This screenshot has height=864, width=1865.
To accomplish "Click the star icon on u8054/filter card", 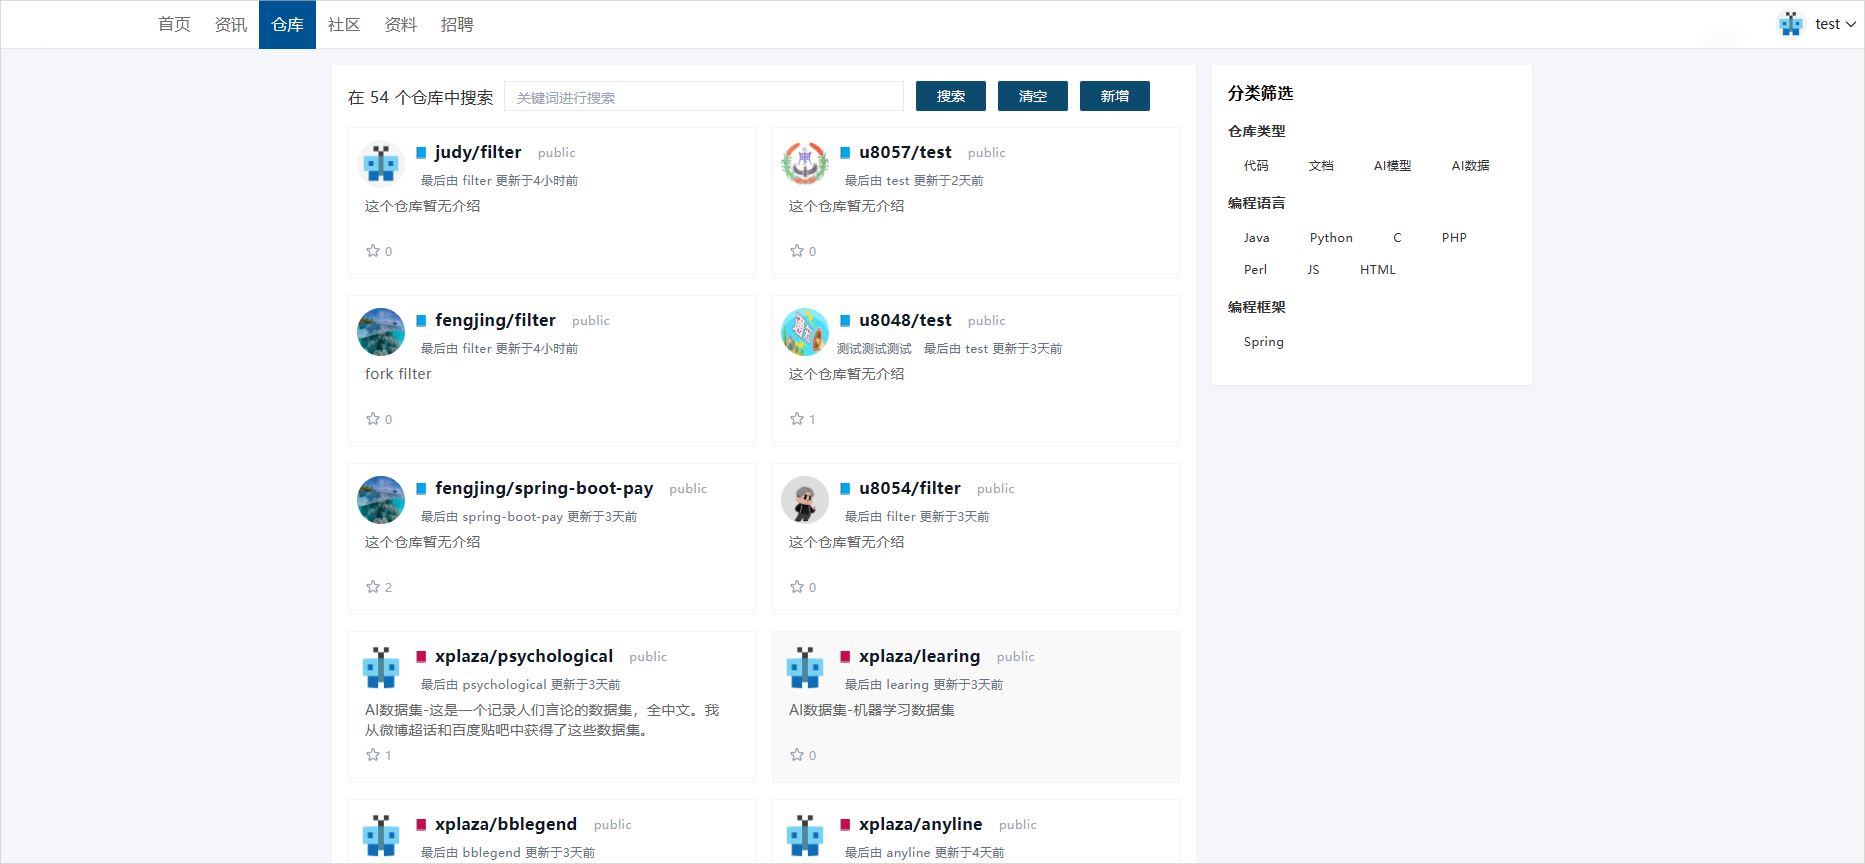I will tap(797, 587).
